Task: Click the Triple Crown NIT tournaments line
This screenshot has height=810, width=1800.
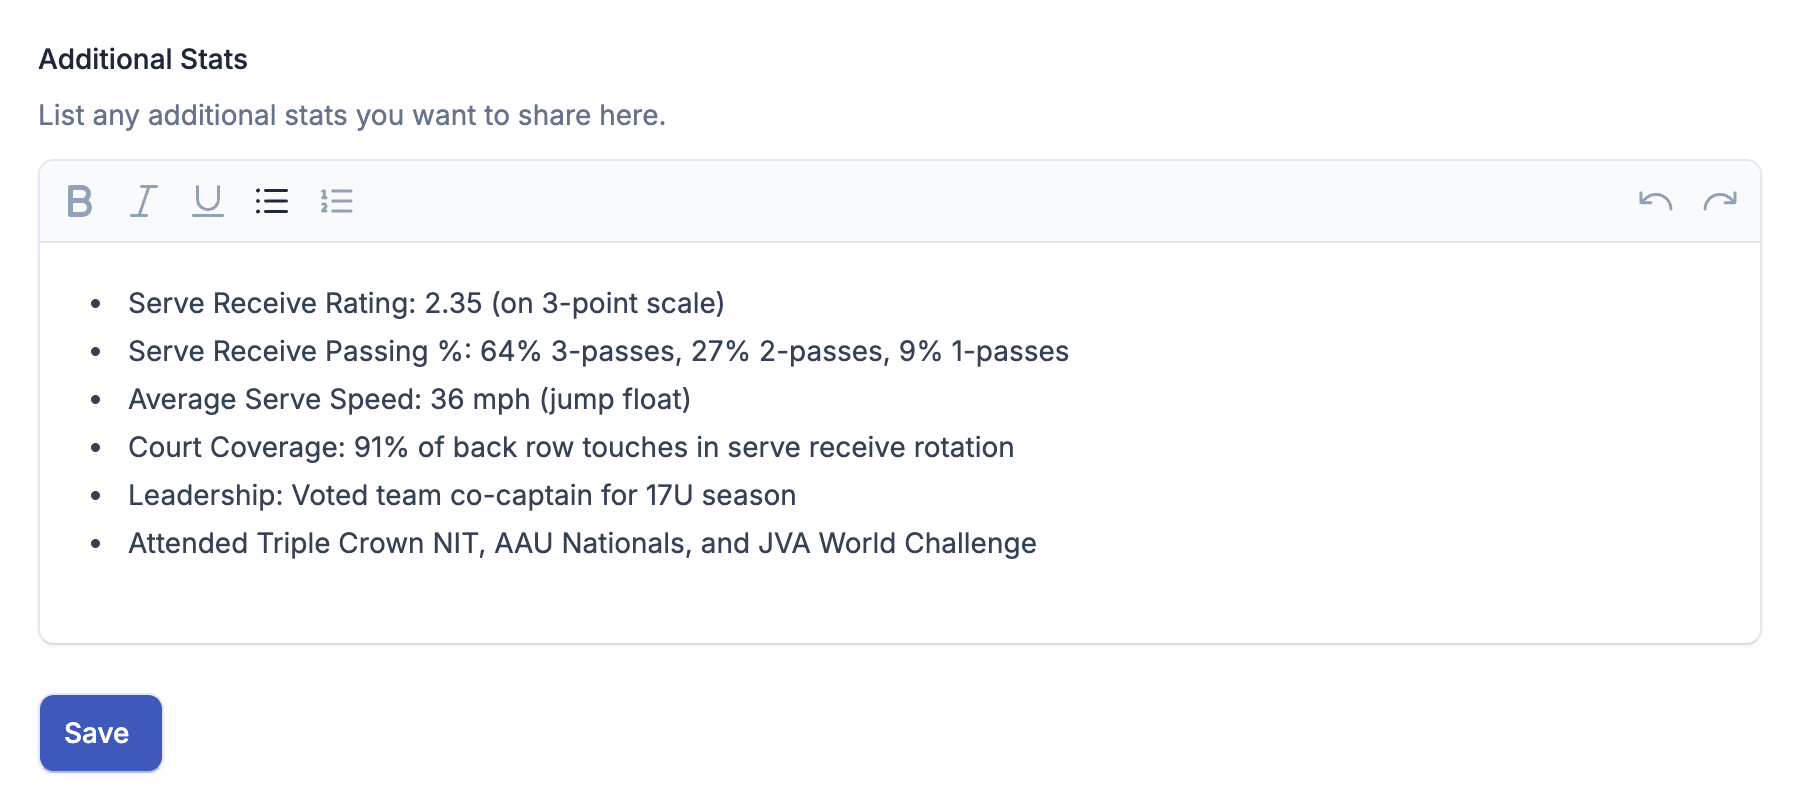Action: [582, 543]
